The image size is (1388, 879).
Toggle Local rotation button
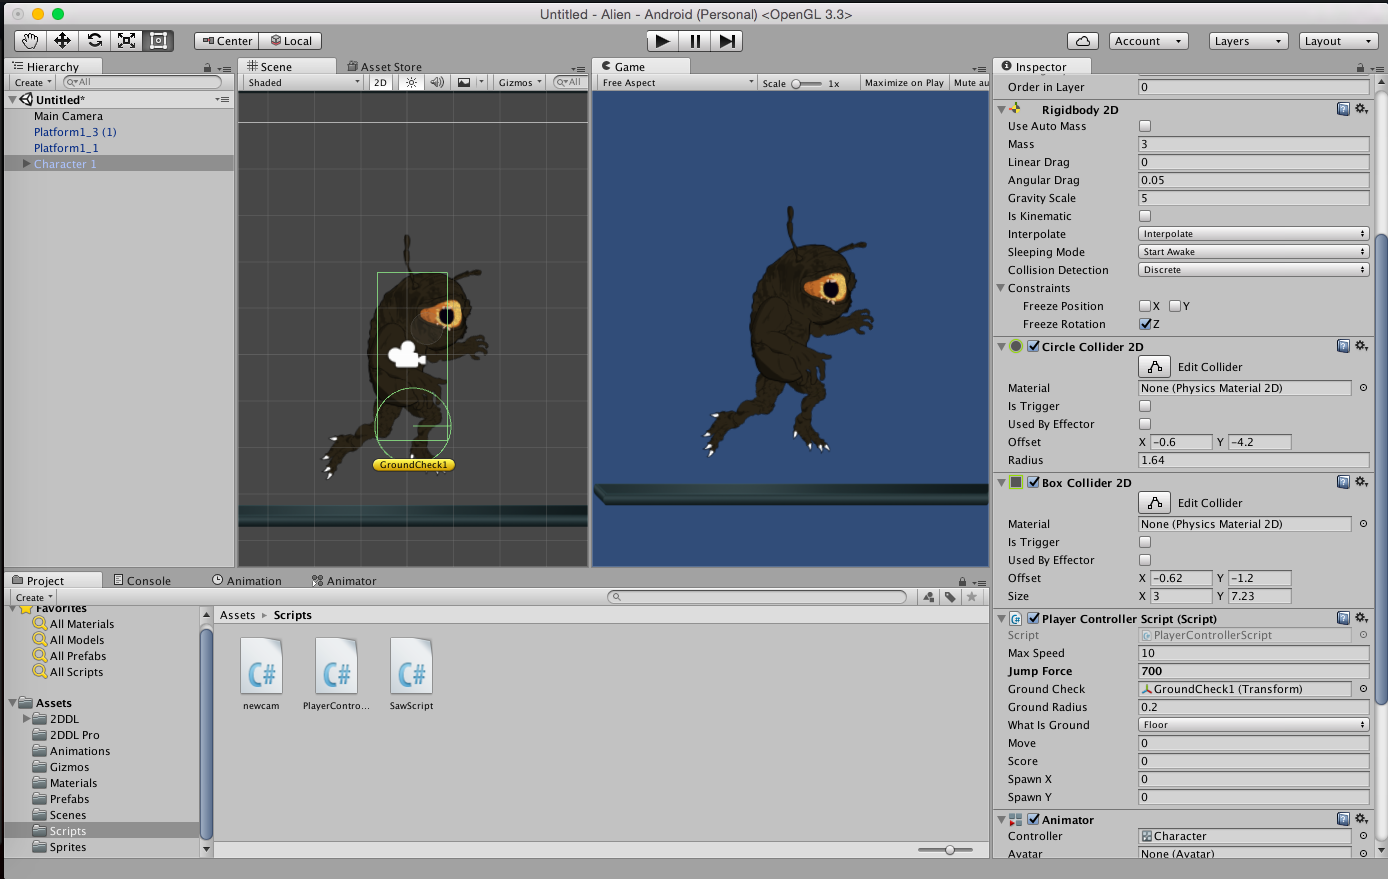291,41
